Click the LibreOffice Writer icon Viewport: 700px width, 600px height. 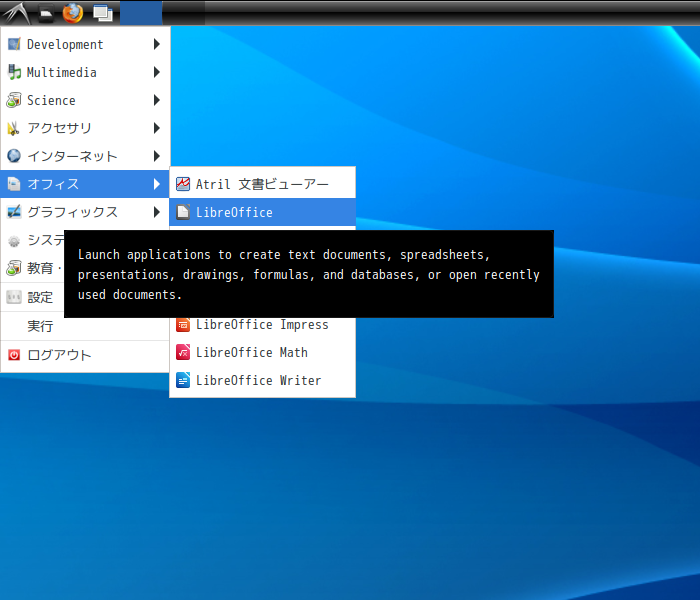click(183, 380)
